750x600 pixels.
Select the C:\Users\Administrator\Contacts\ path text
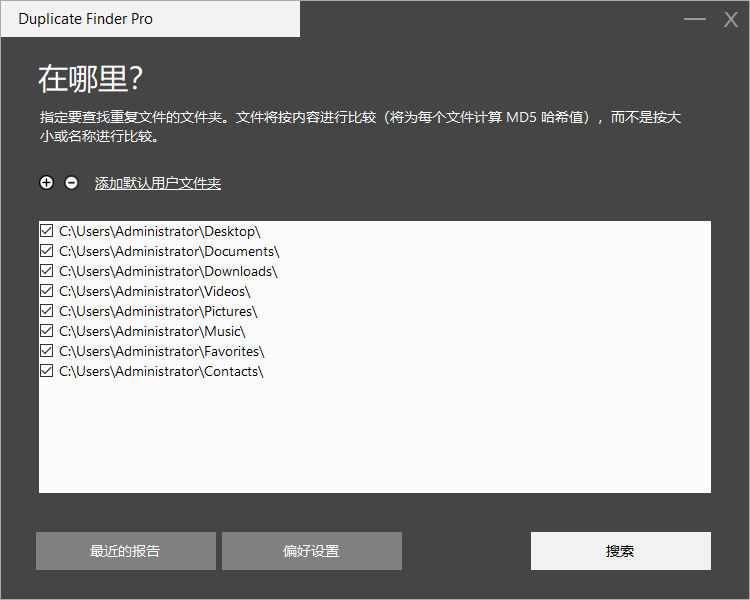(x=161, y=372)
